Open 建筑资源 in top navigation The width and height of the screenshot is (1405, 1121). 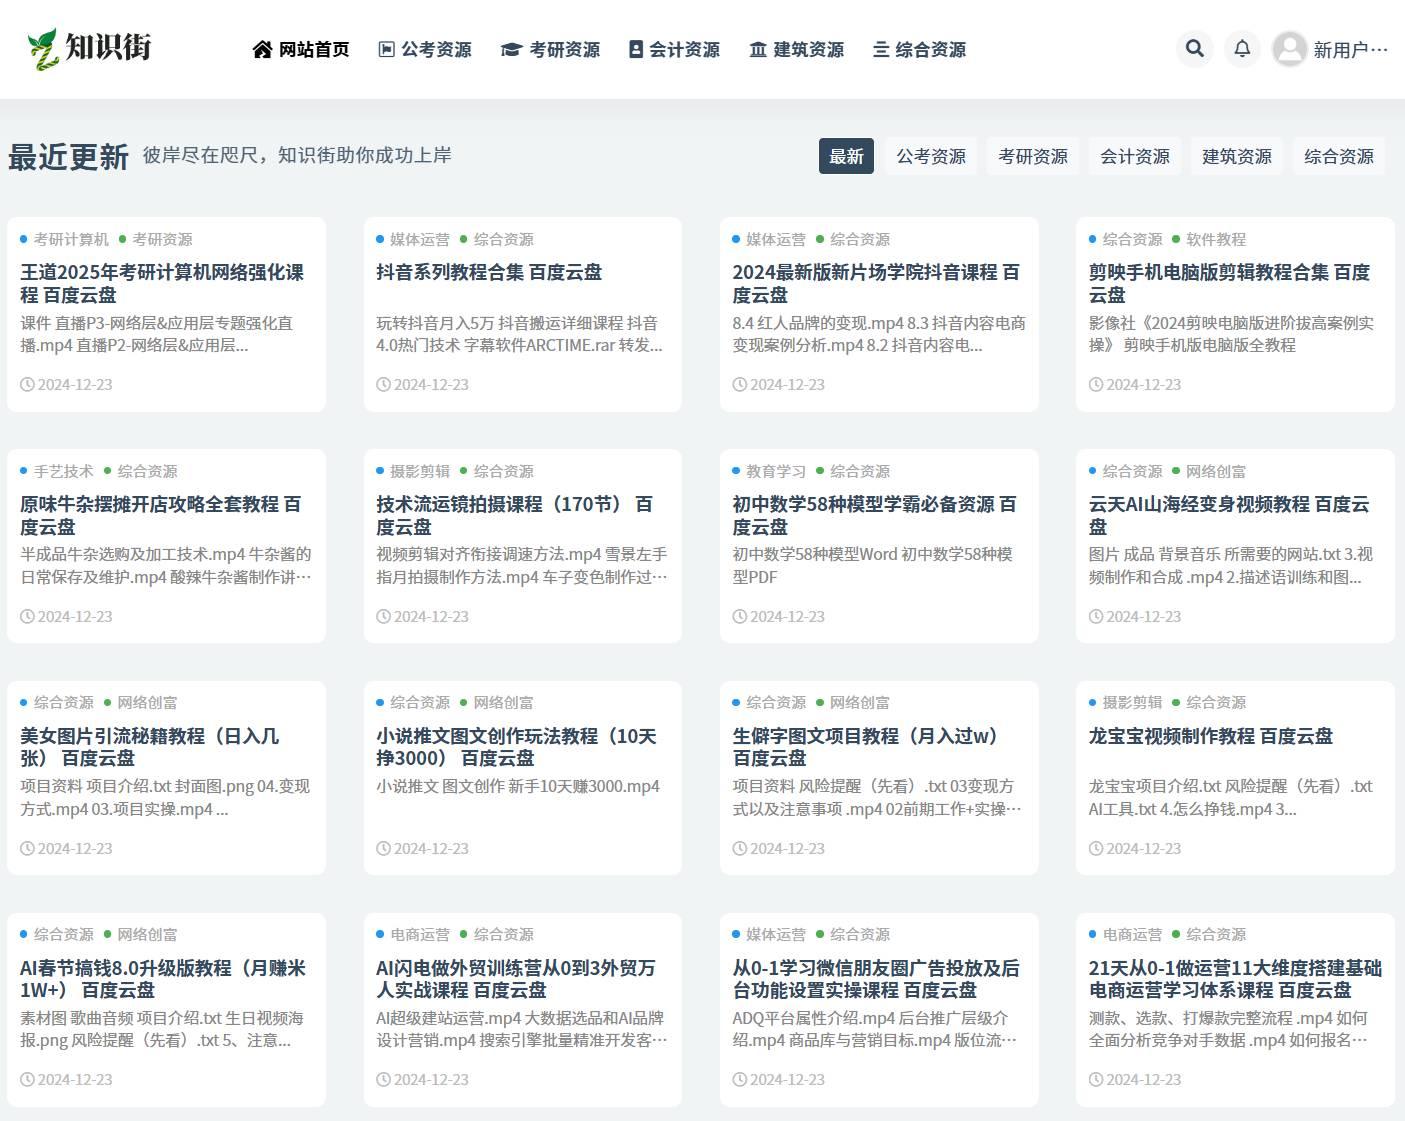[x=797, y=49]
